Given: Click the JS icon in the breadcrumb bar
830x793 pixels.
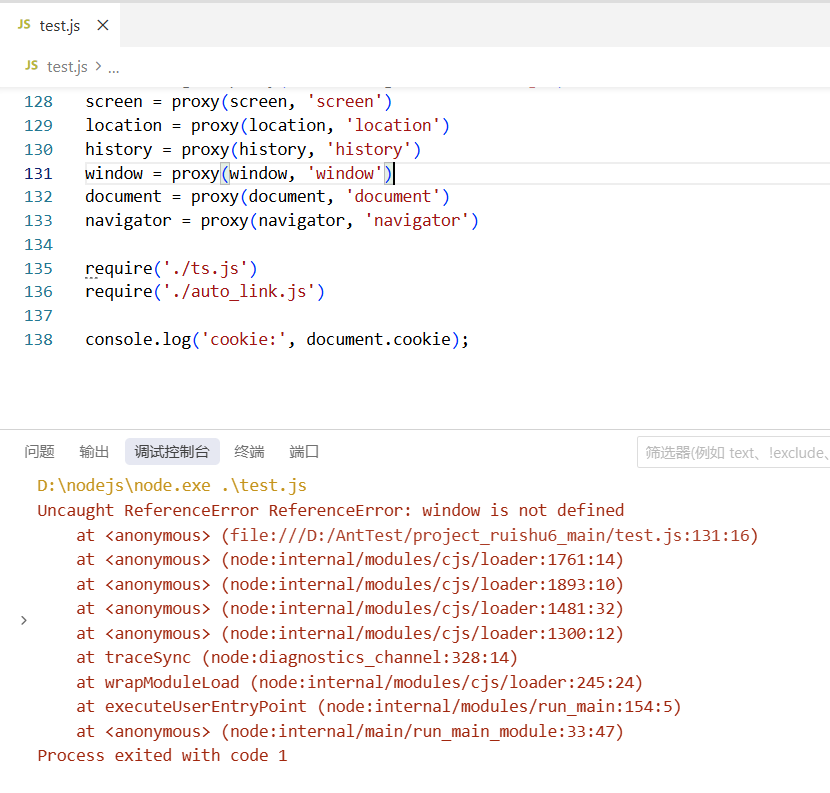Looking at the screenshot, I should point(31,66).
